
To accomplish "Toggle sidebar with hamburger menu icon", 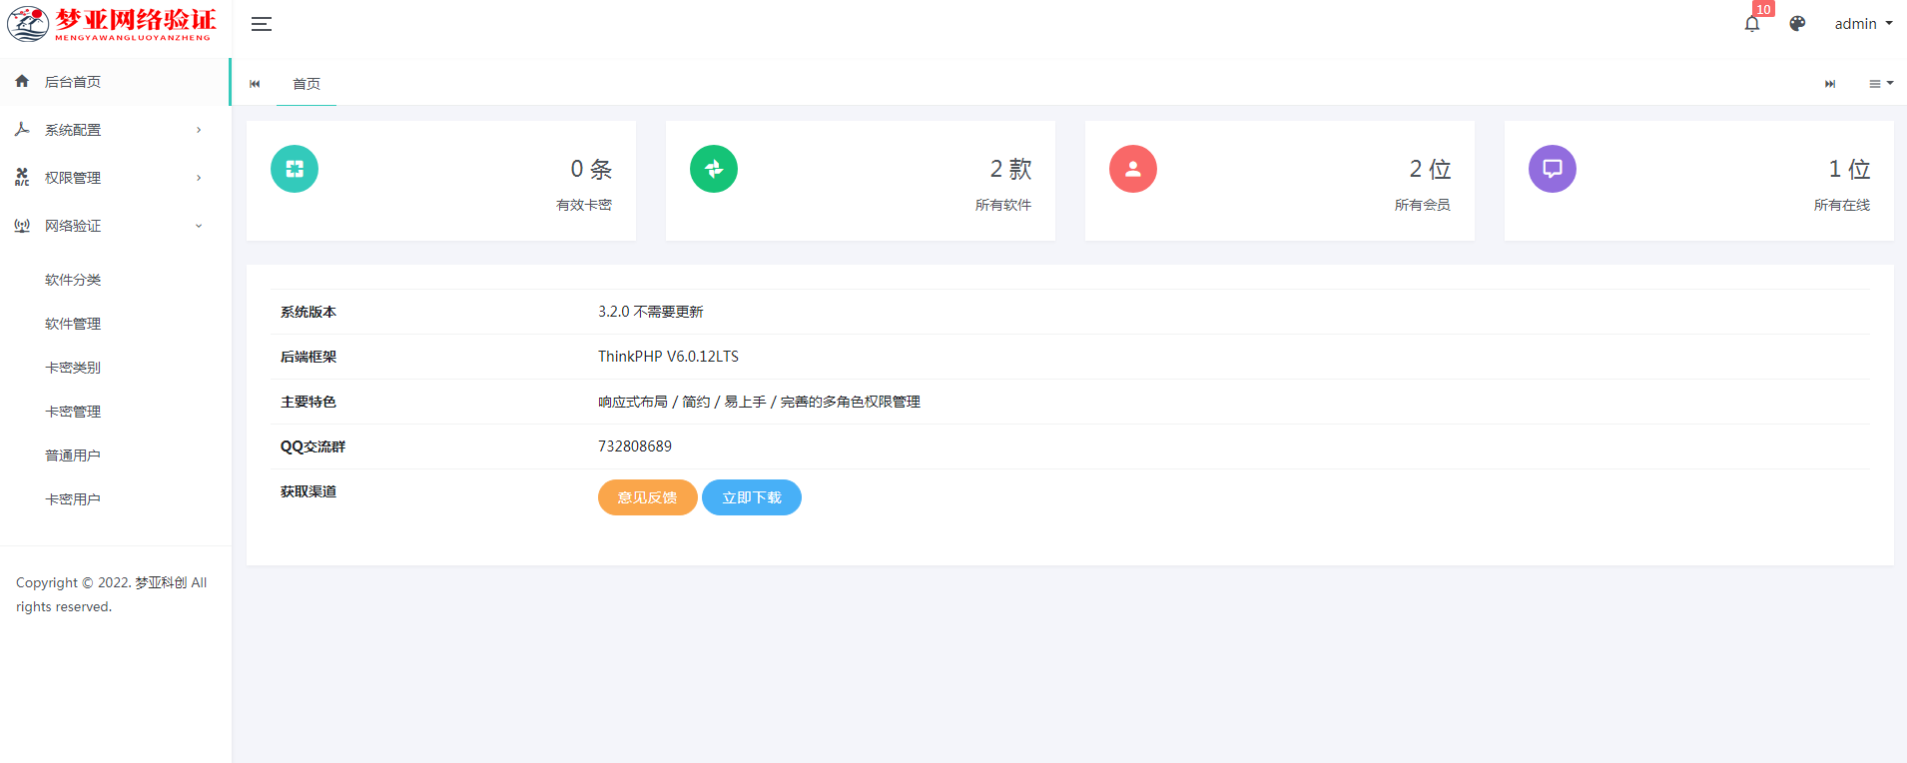I will point(261,24).
